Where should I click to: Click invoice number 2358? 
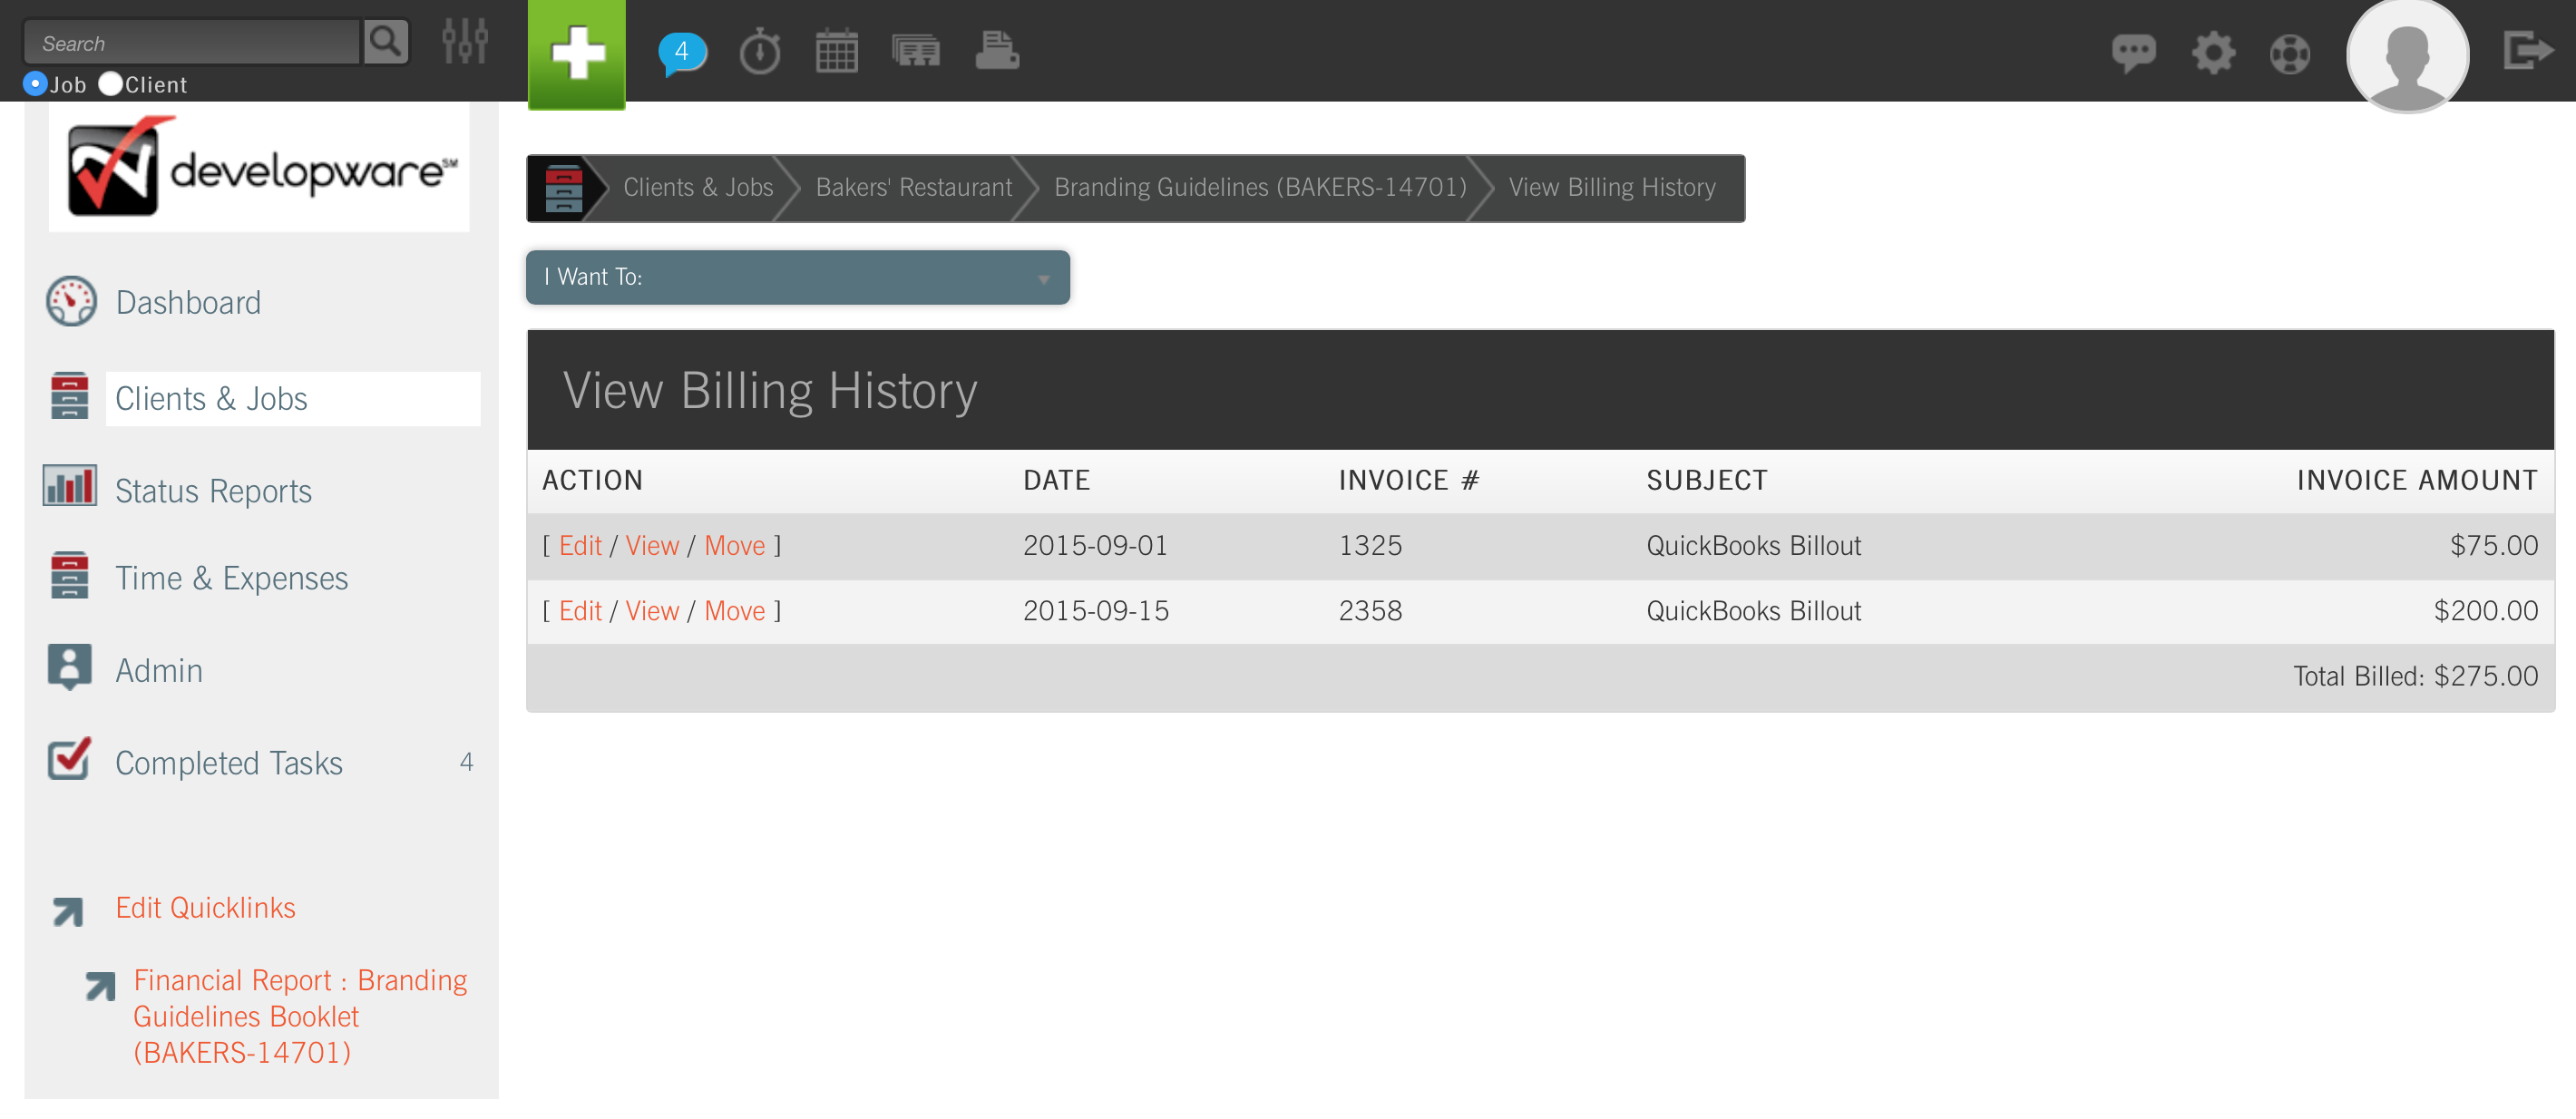click(x=1370, y=610)
